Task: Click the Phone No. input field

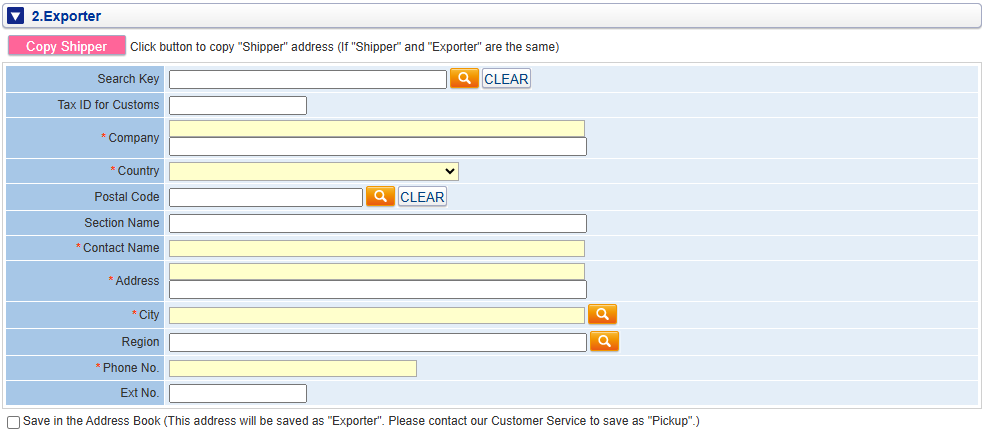Action: (x=293, y=369)
